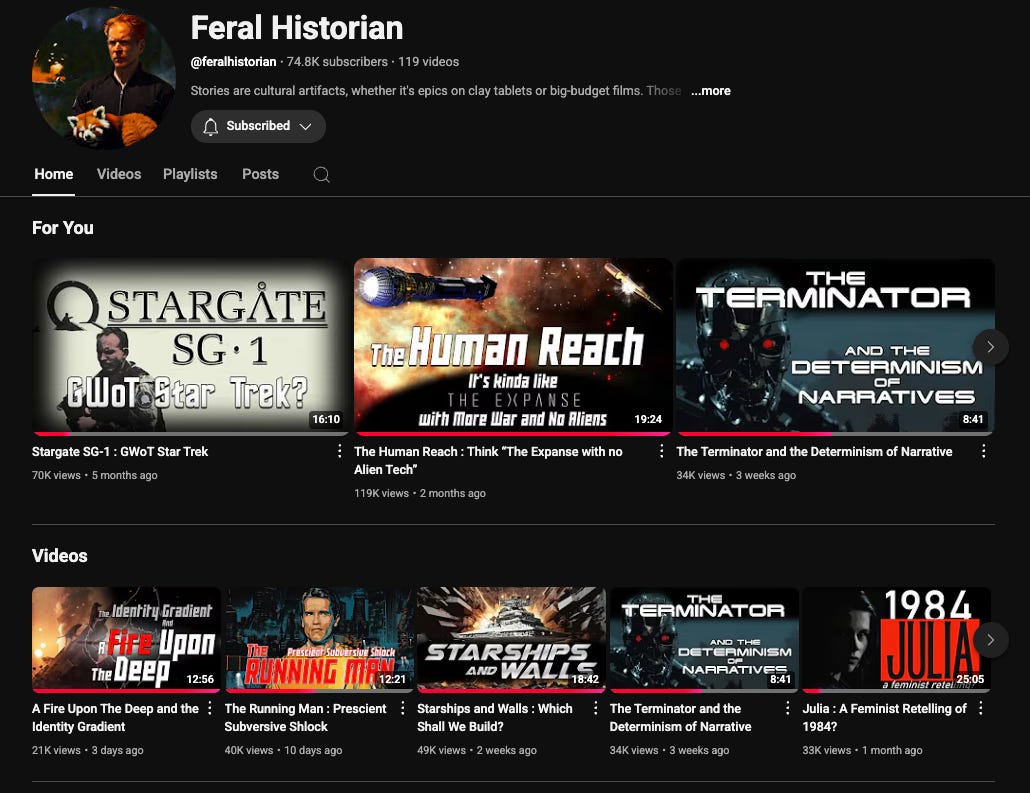
Task: Play the Starships and Walls thumbnail
Action: (511, 639)
